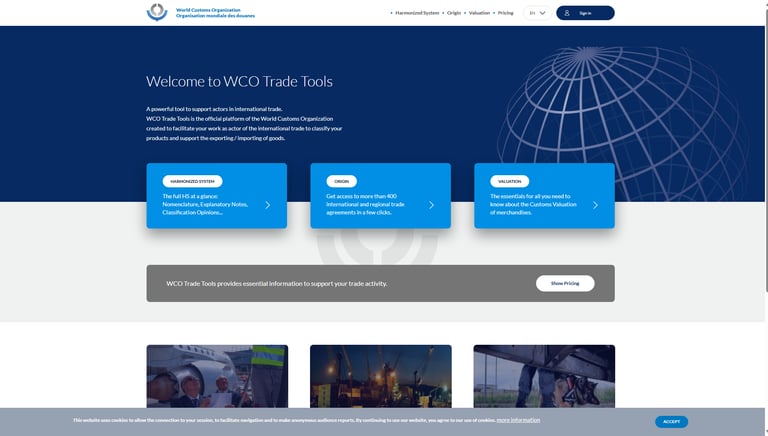
Task: Click the Sign in button
Action: pyautogui.click(x=585, y=13)
